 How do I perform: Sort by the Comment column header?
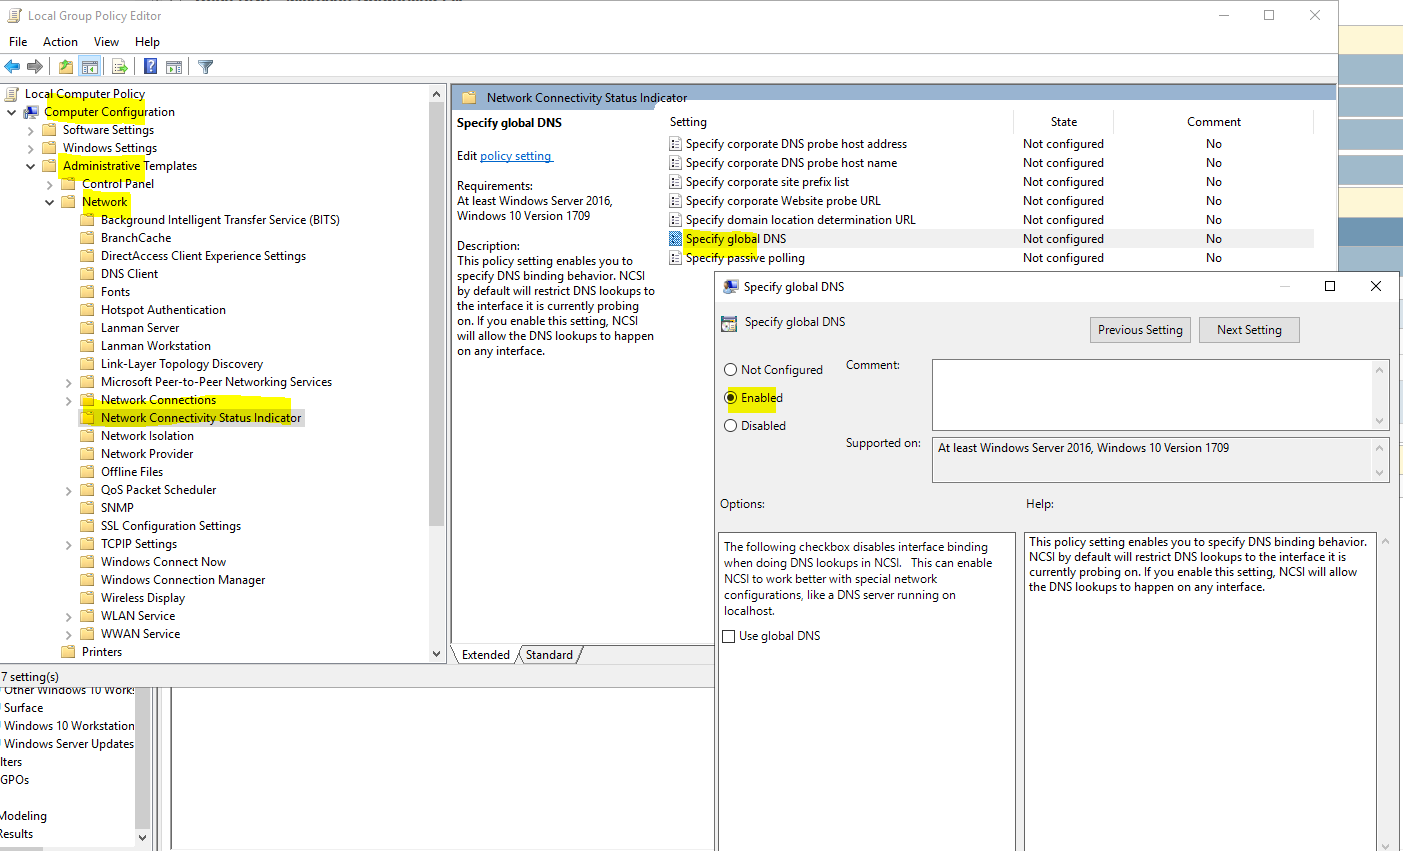click(1214, 122)
